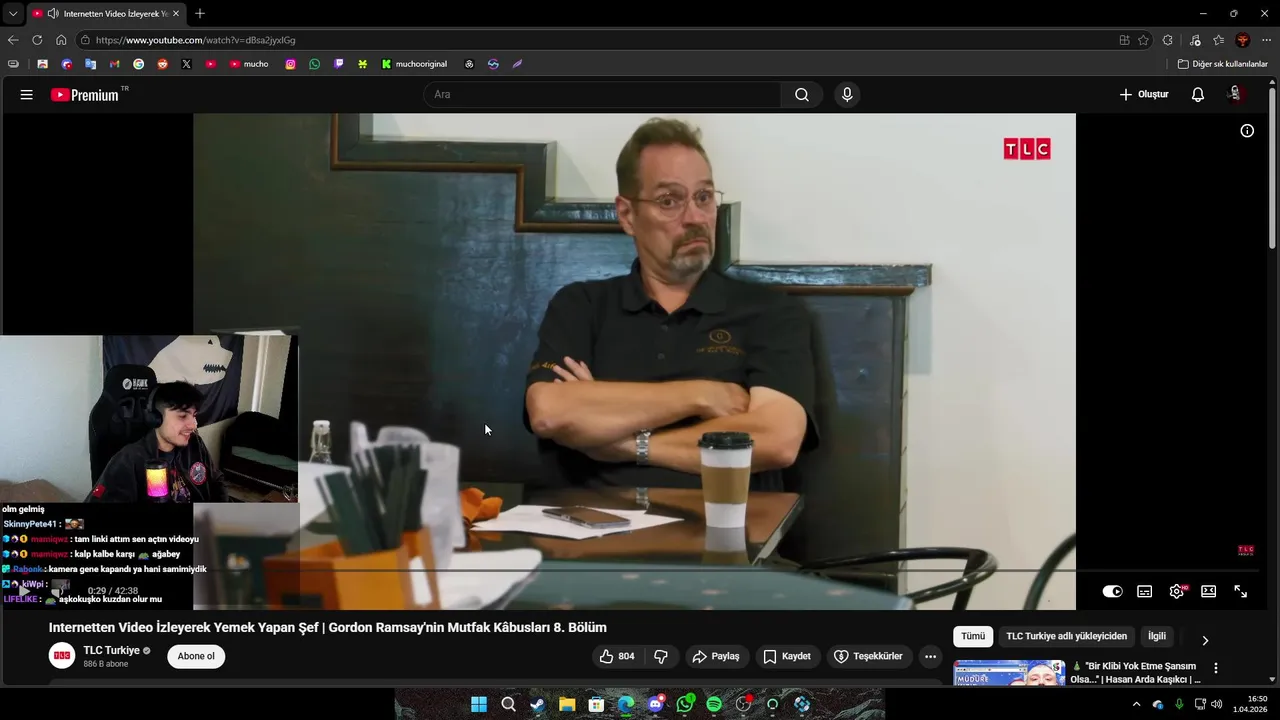This screenshot has height=720, width=1280.
Task: Open Discord from the taskbar
Action: pyautogui.click(x=655, y=704)
